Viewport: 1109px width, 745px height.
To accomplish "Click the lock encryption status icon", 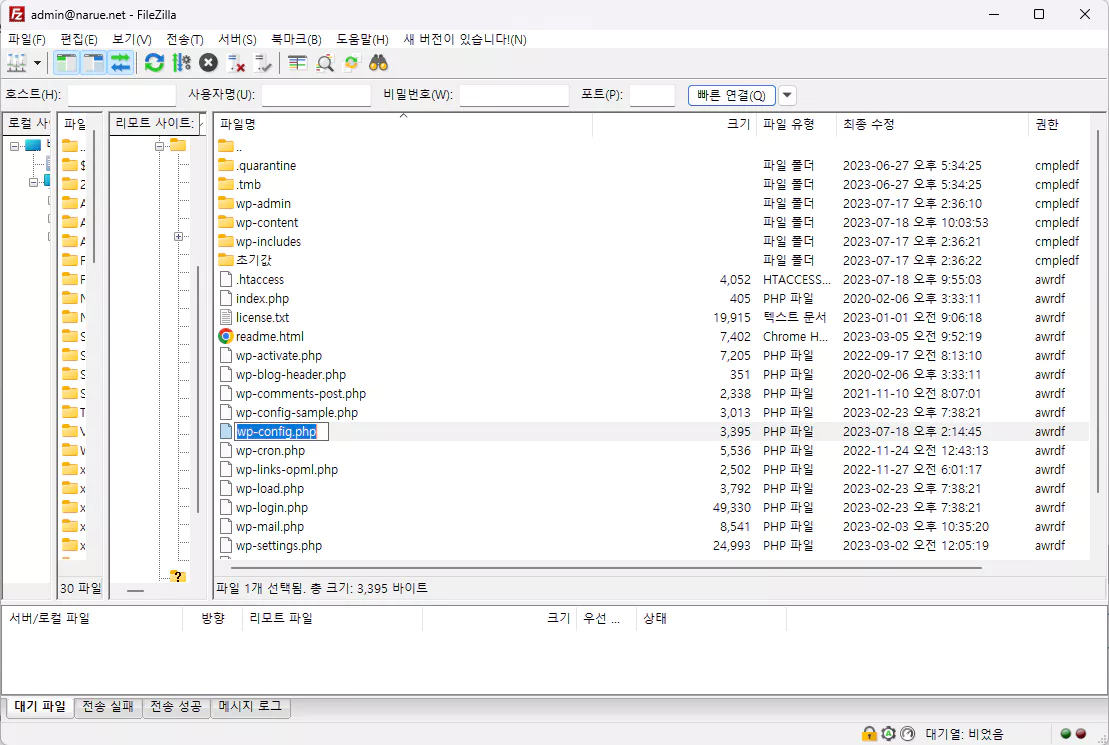I will click(x=869, y=734).
